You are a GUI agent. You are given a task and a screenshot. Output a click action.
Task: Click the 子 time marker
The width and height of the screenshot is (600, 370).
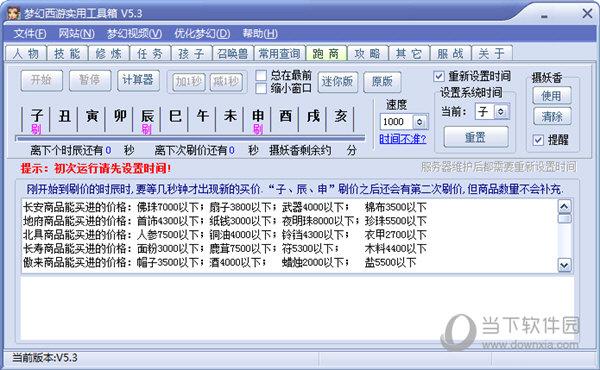tap(36, 116)
